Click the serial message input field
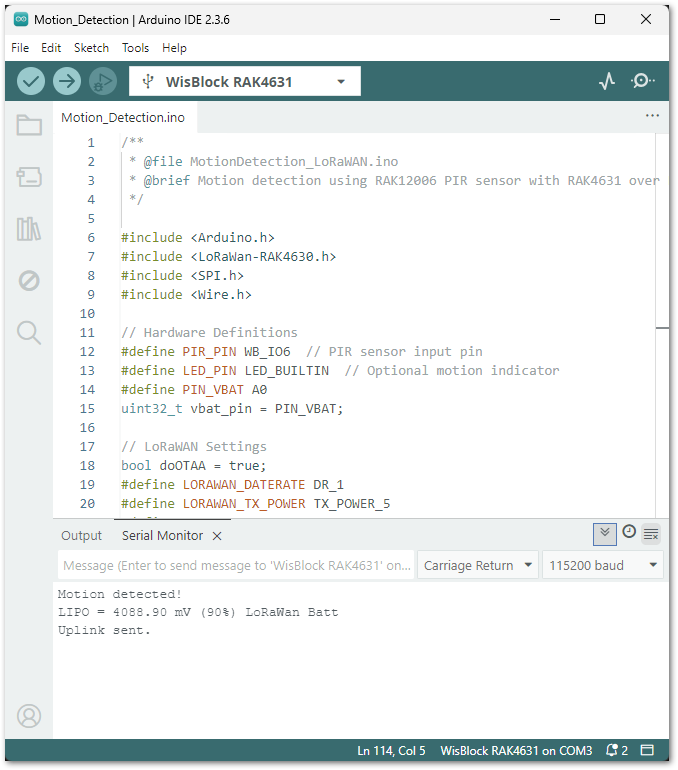The height and width of the screenshot is (770, 678). (237, 565)
